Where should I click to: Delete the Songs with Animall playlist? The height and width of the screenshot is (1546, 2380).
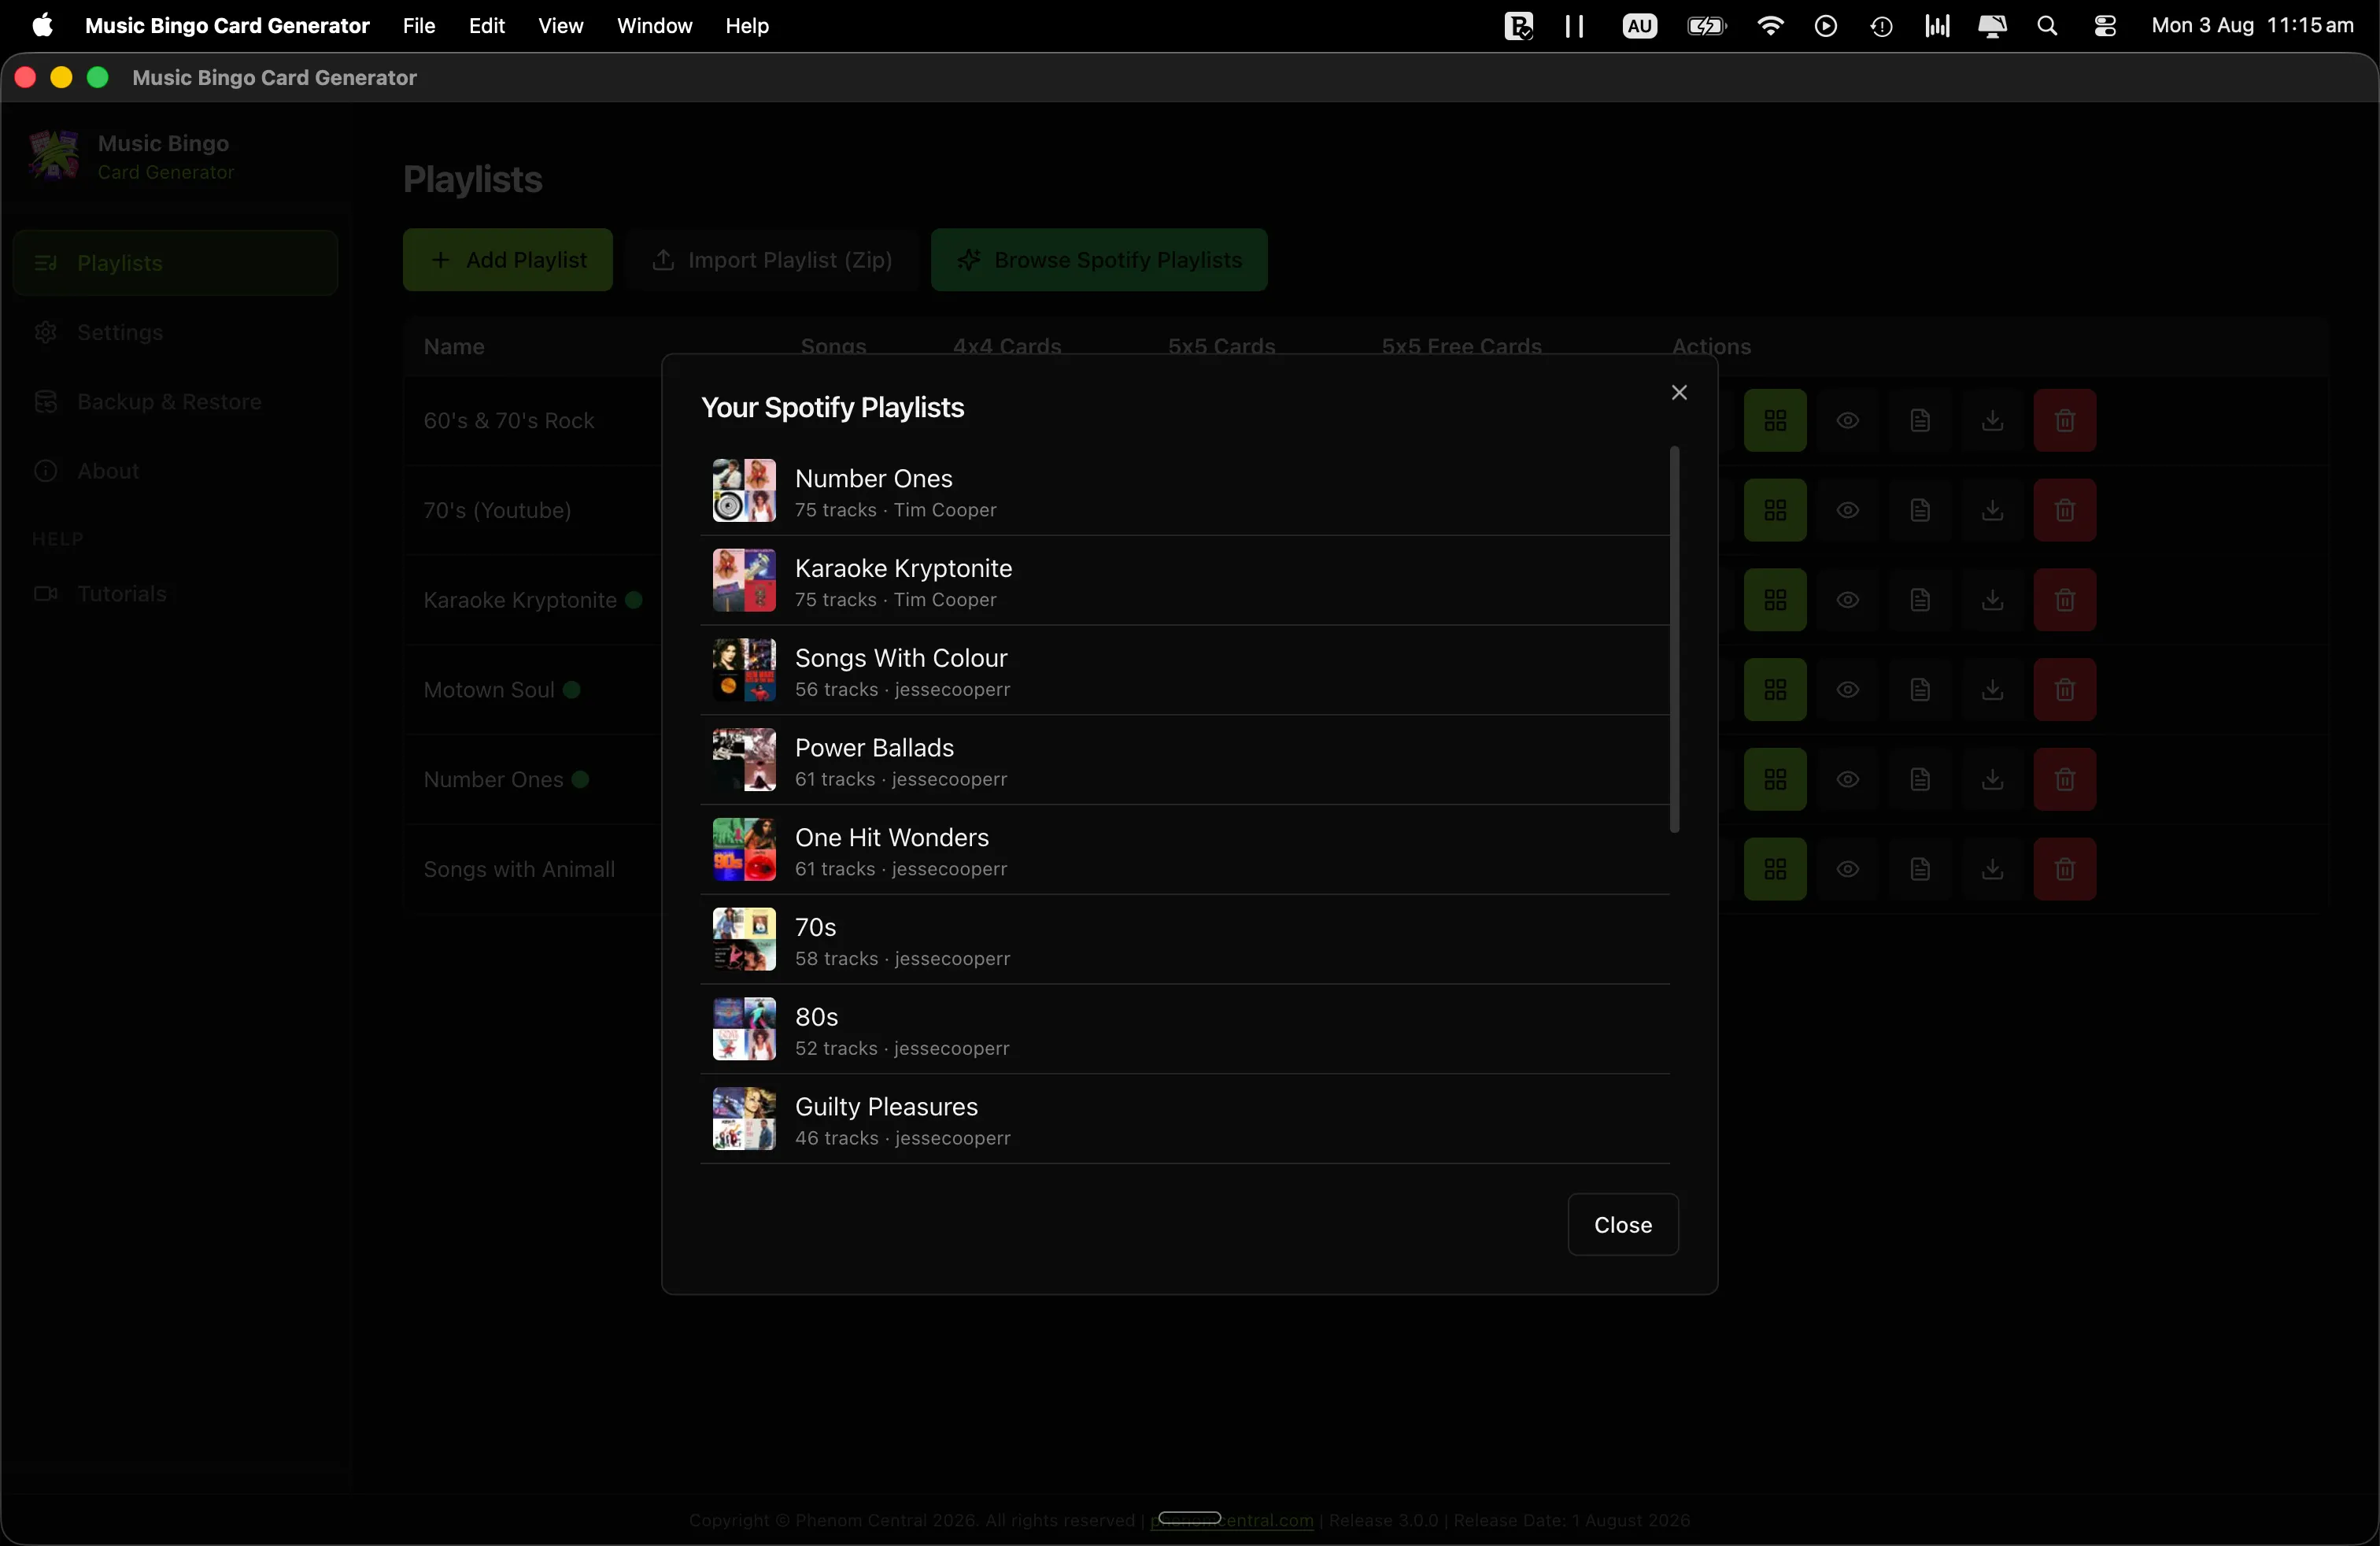[2064, 869]
